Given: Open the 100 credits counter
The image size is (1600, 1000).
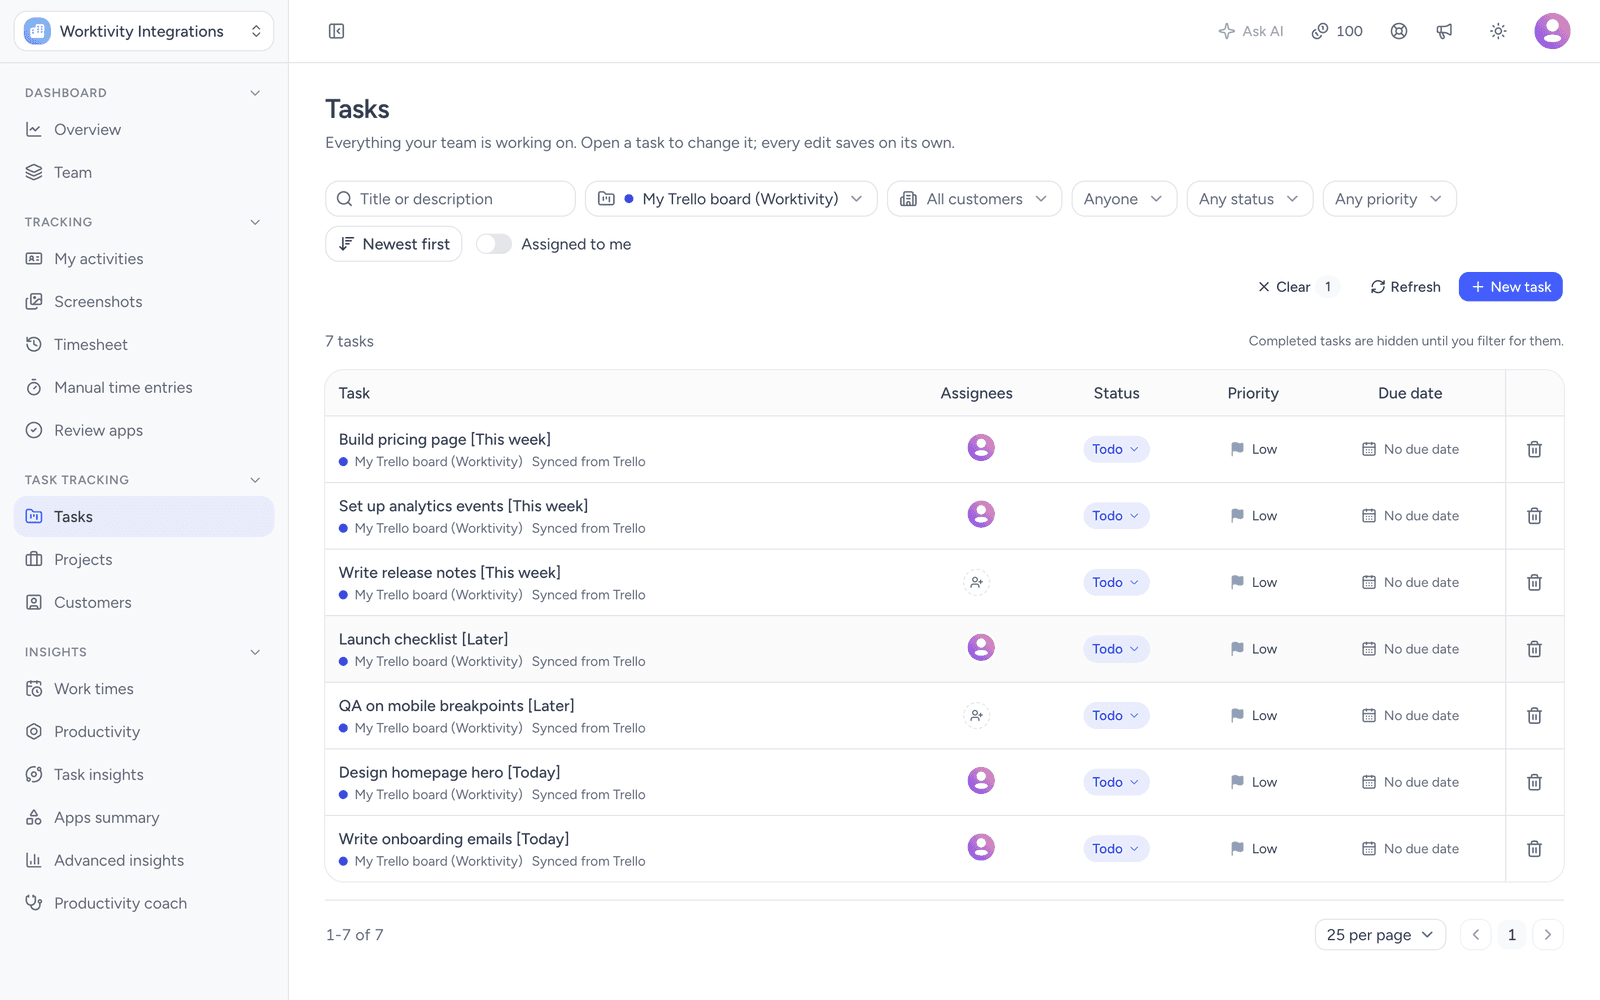Looking at the screenshot, I should click(x=1337, y=31).
